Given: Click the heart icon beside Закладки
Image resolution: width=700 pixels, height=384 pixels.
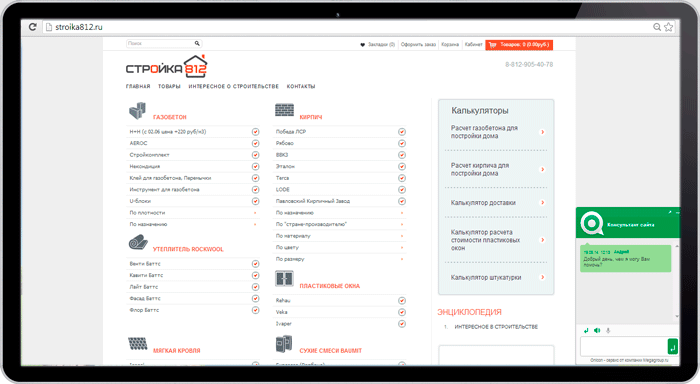Looking at the screenshot, I should (362, 45).
